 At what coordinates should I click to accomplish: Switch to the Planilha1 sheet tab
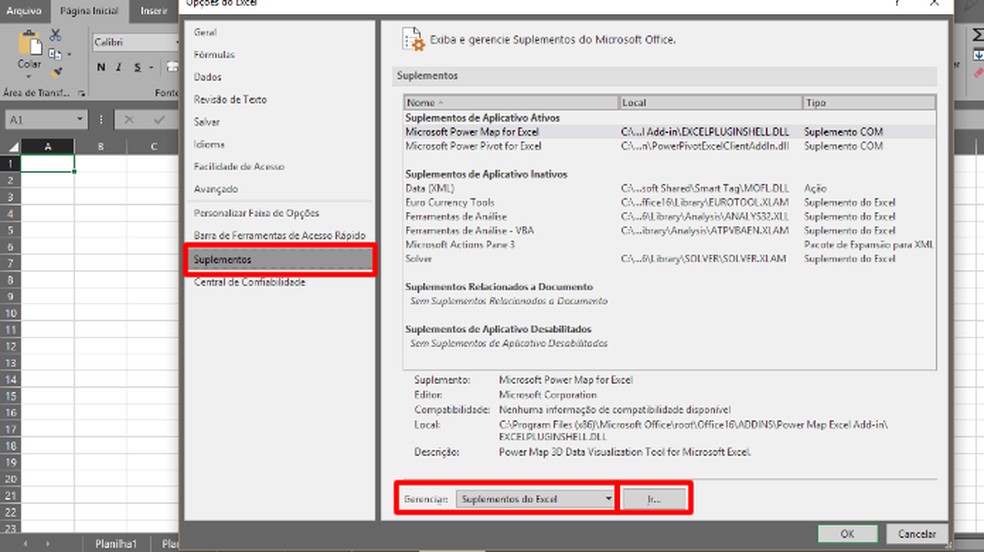coord(116,543)
